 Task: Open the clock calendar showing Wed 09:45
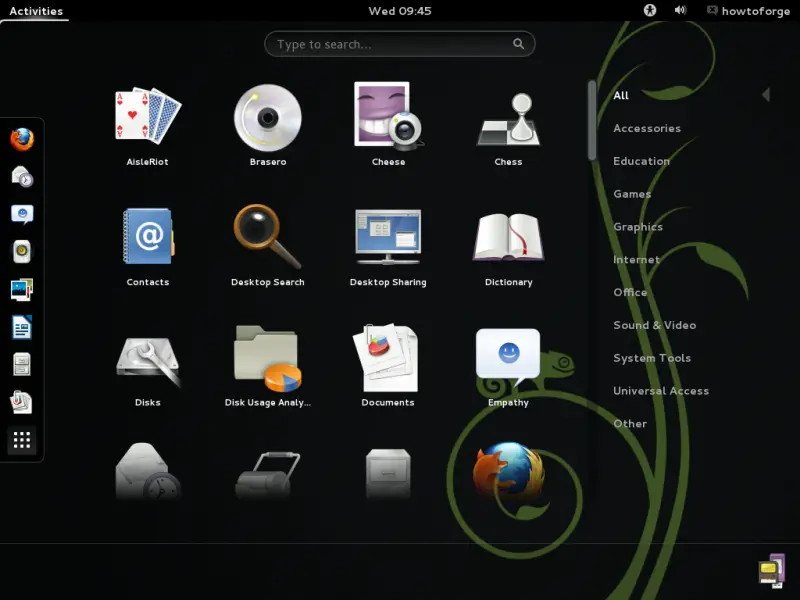[x=400, y=11]
